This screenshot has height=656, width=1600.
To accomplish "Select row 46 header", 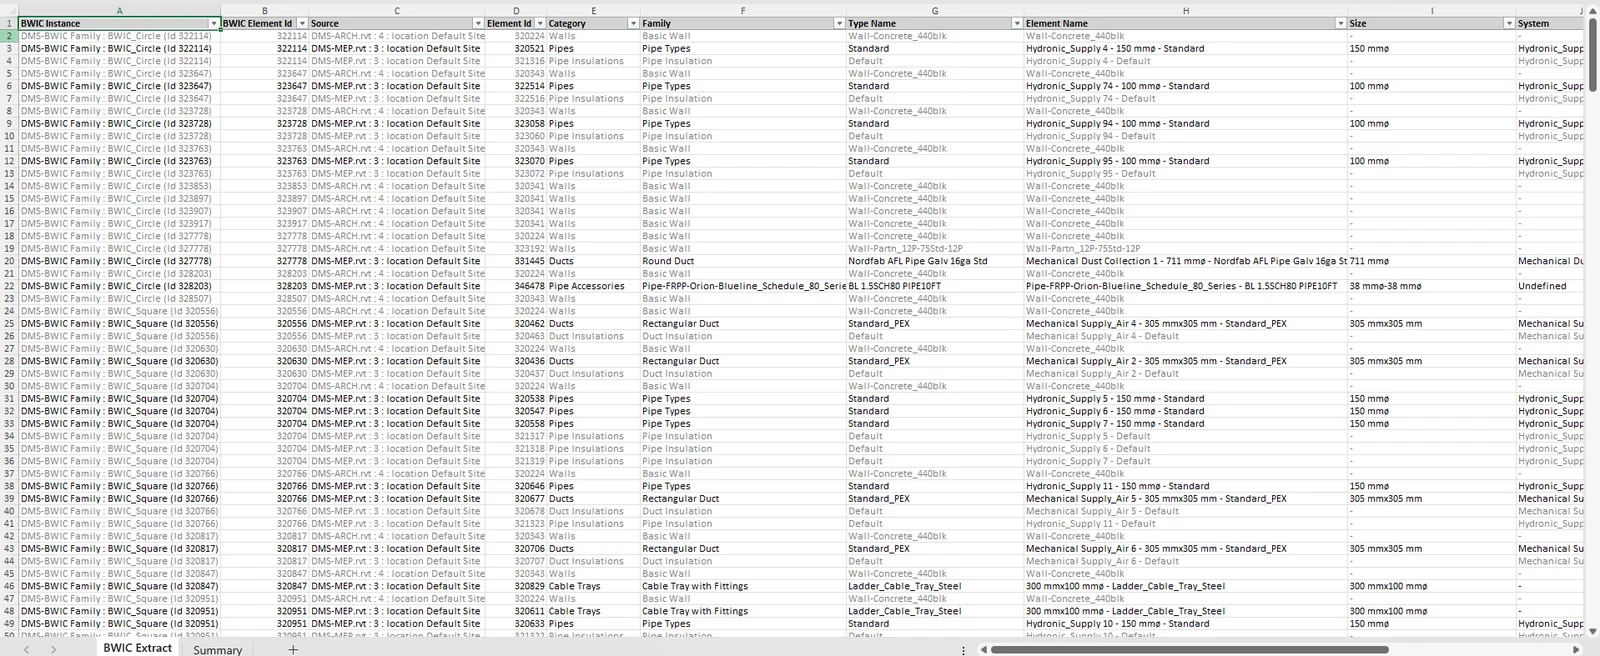I will tap(9, 586).
